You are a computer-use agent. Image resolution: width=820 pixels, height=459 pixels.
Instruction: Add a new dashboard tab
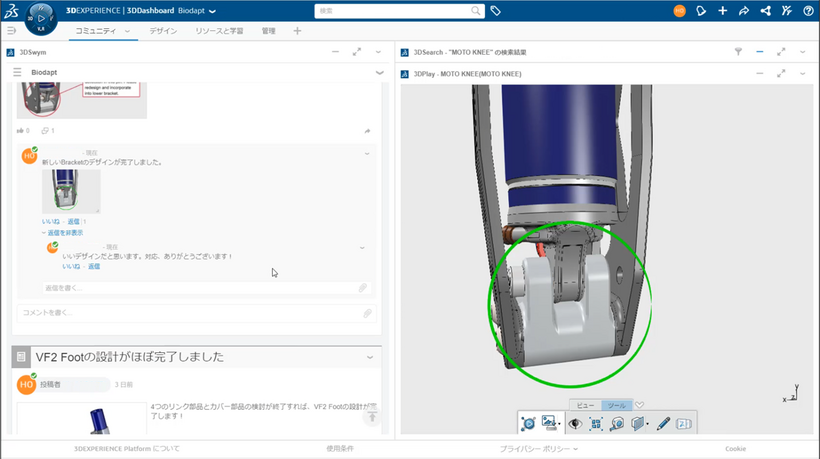(297, 31)
